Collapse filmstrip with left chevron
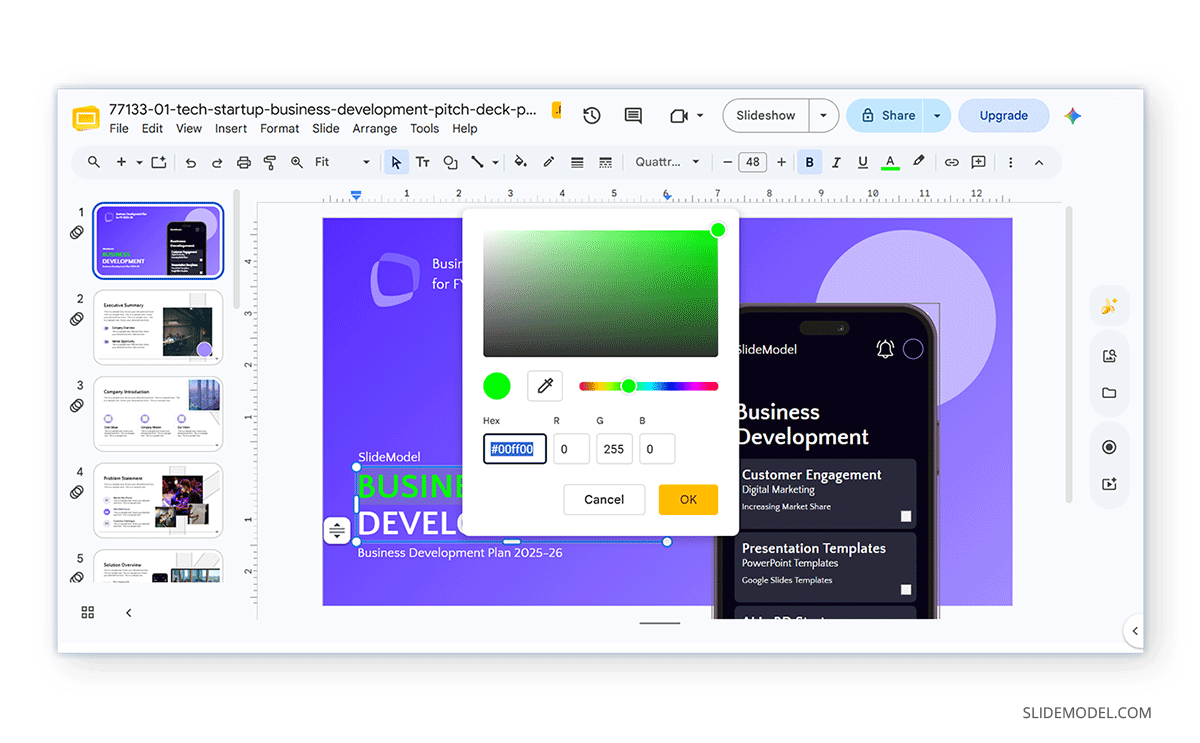The width and height of the screenshot is (1200, 743). (128, 612)
